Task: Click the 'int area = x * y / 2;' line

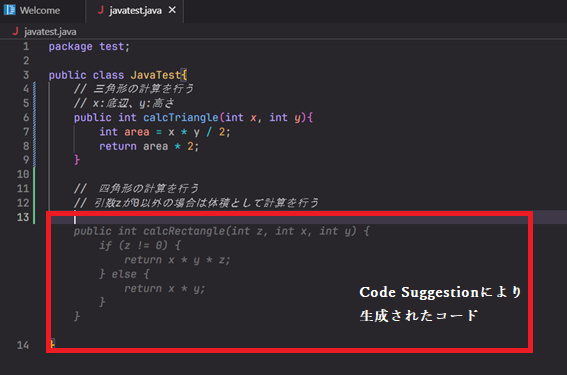Action: 165,132
